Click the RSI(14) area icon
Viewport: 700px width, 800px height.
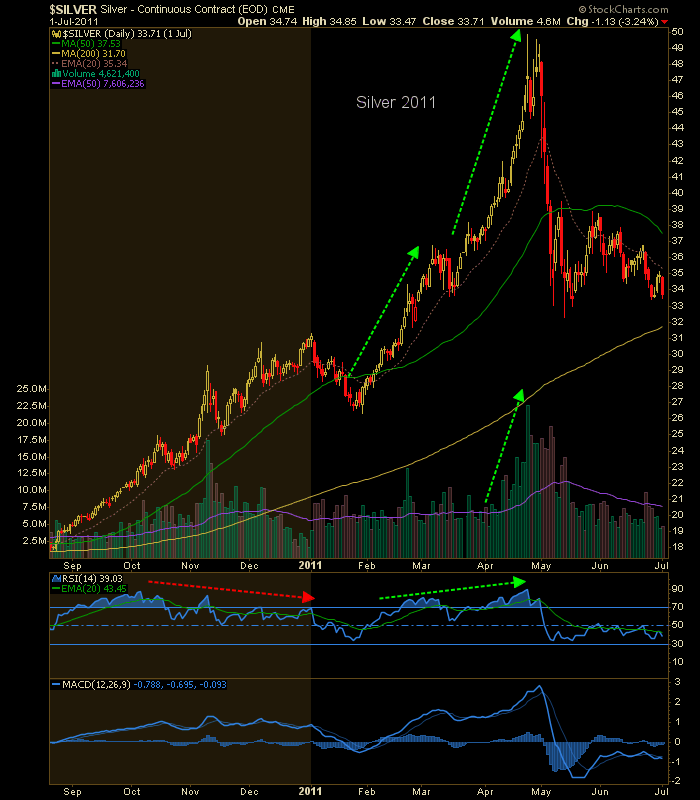coord(56,579)
